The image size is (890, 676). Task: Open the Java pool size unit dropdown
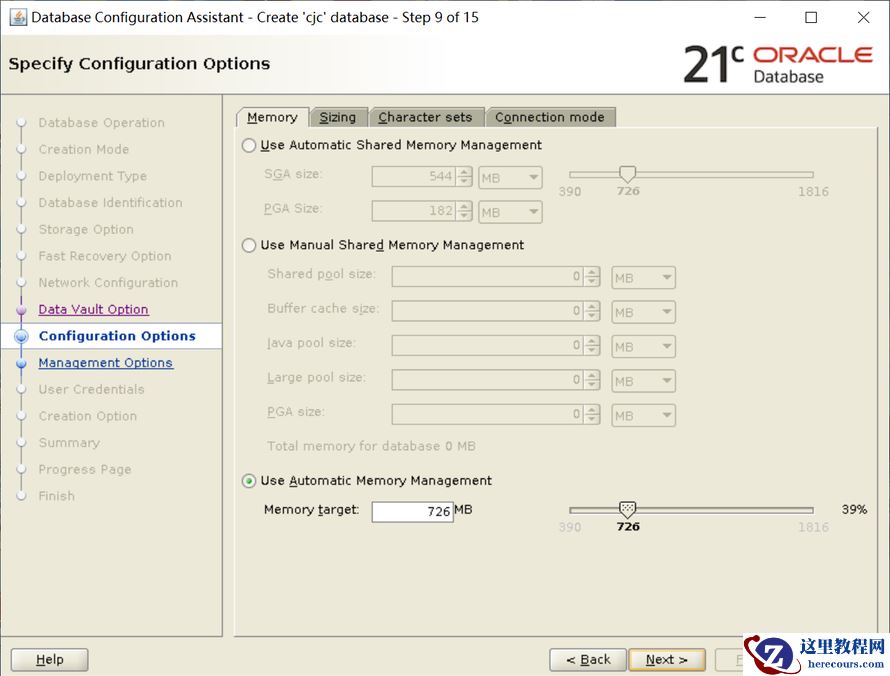[644, 347]
